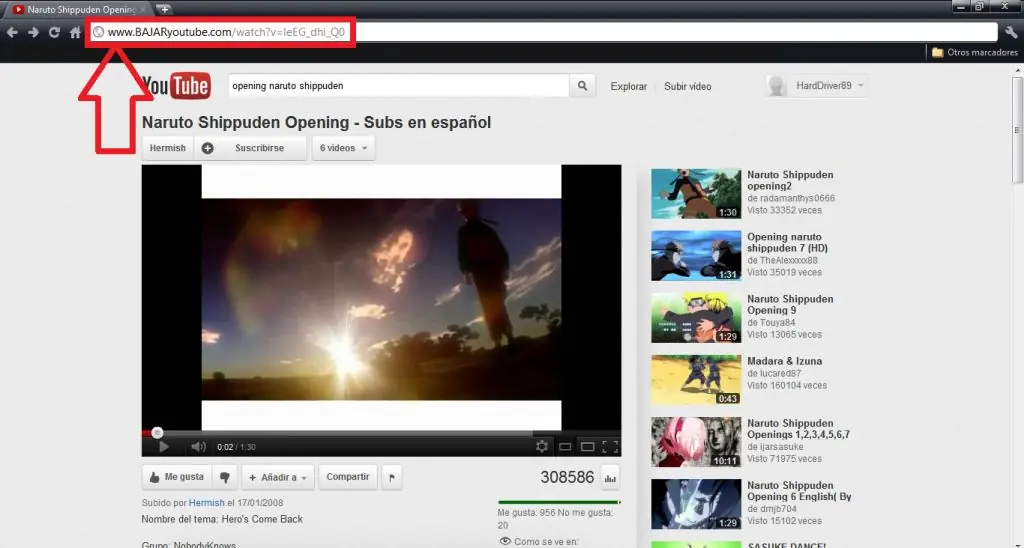Click the video player viewing area

[x=381, y=297]
